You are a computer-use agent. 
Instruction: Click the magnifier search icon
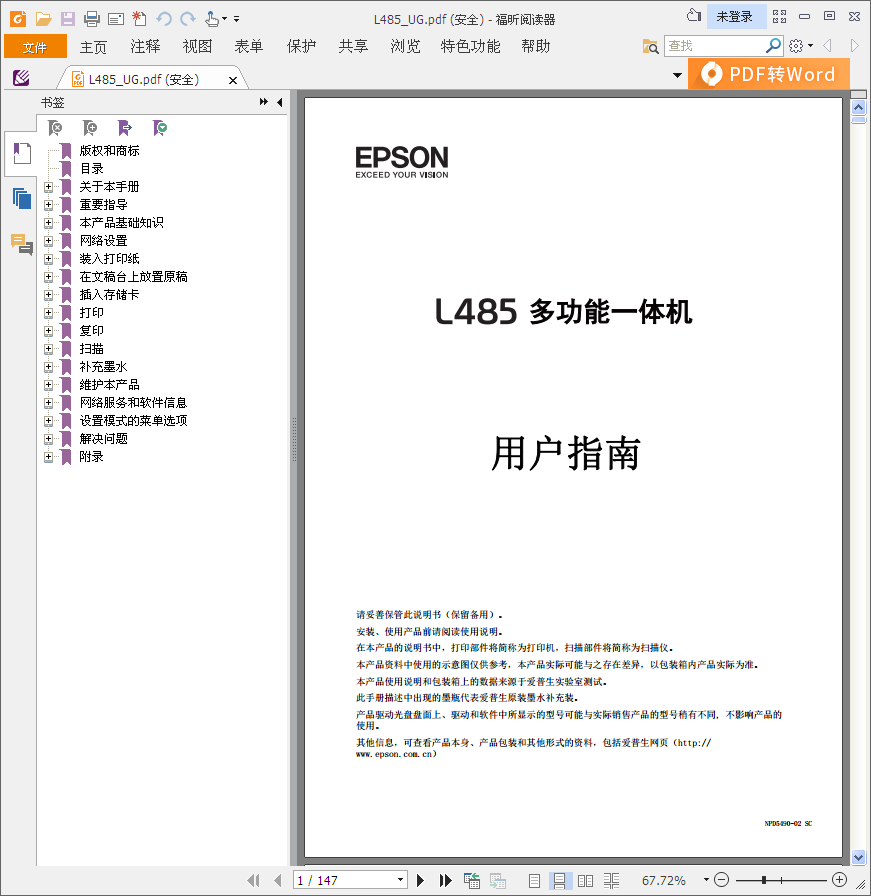(x=773, y=45)
